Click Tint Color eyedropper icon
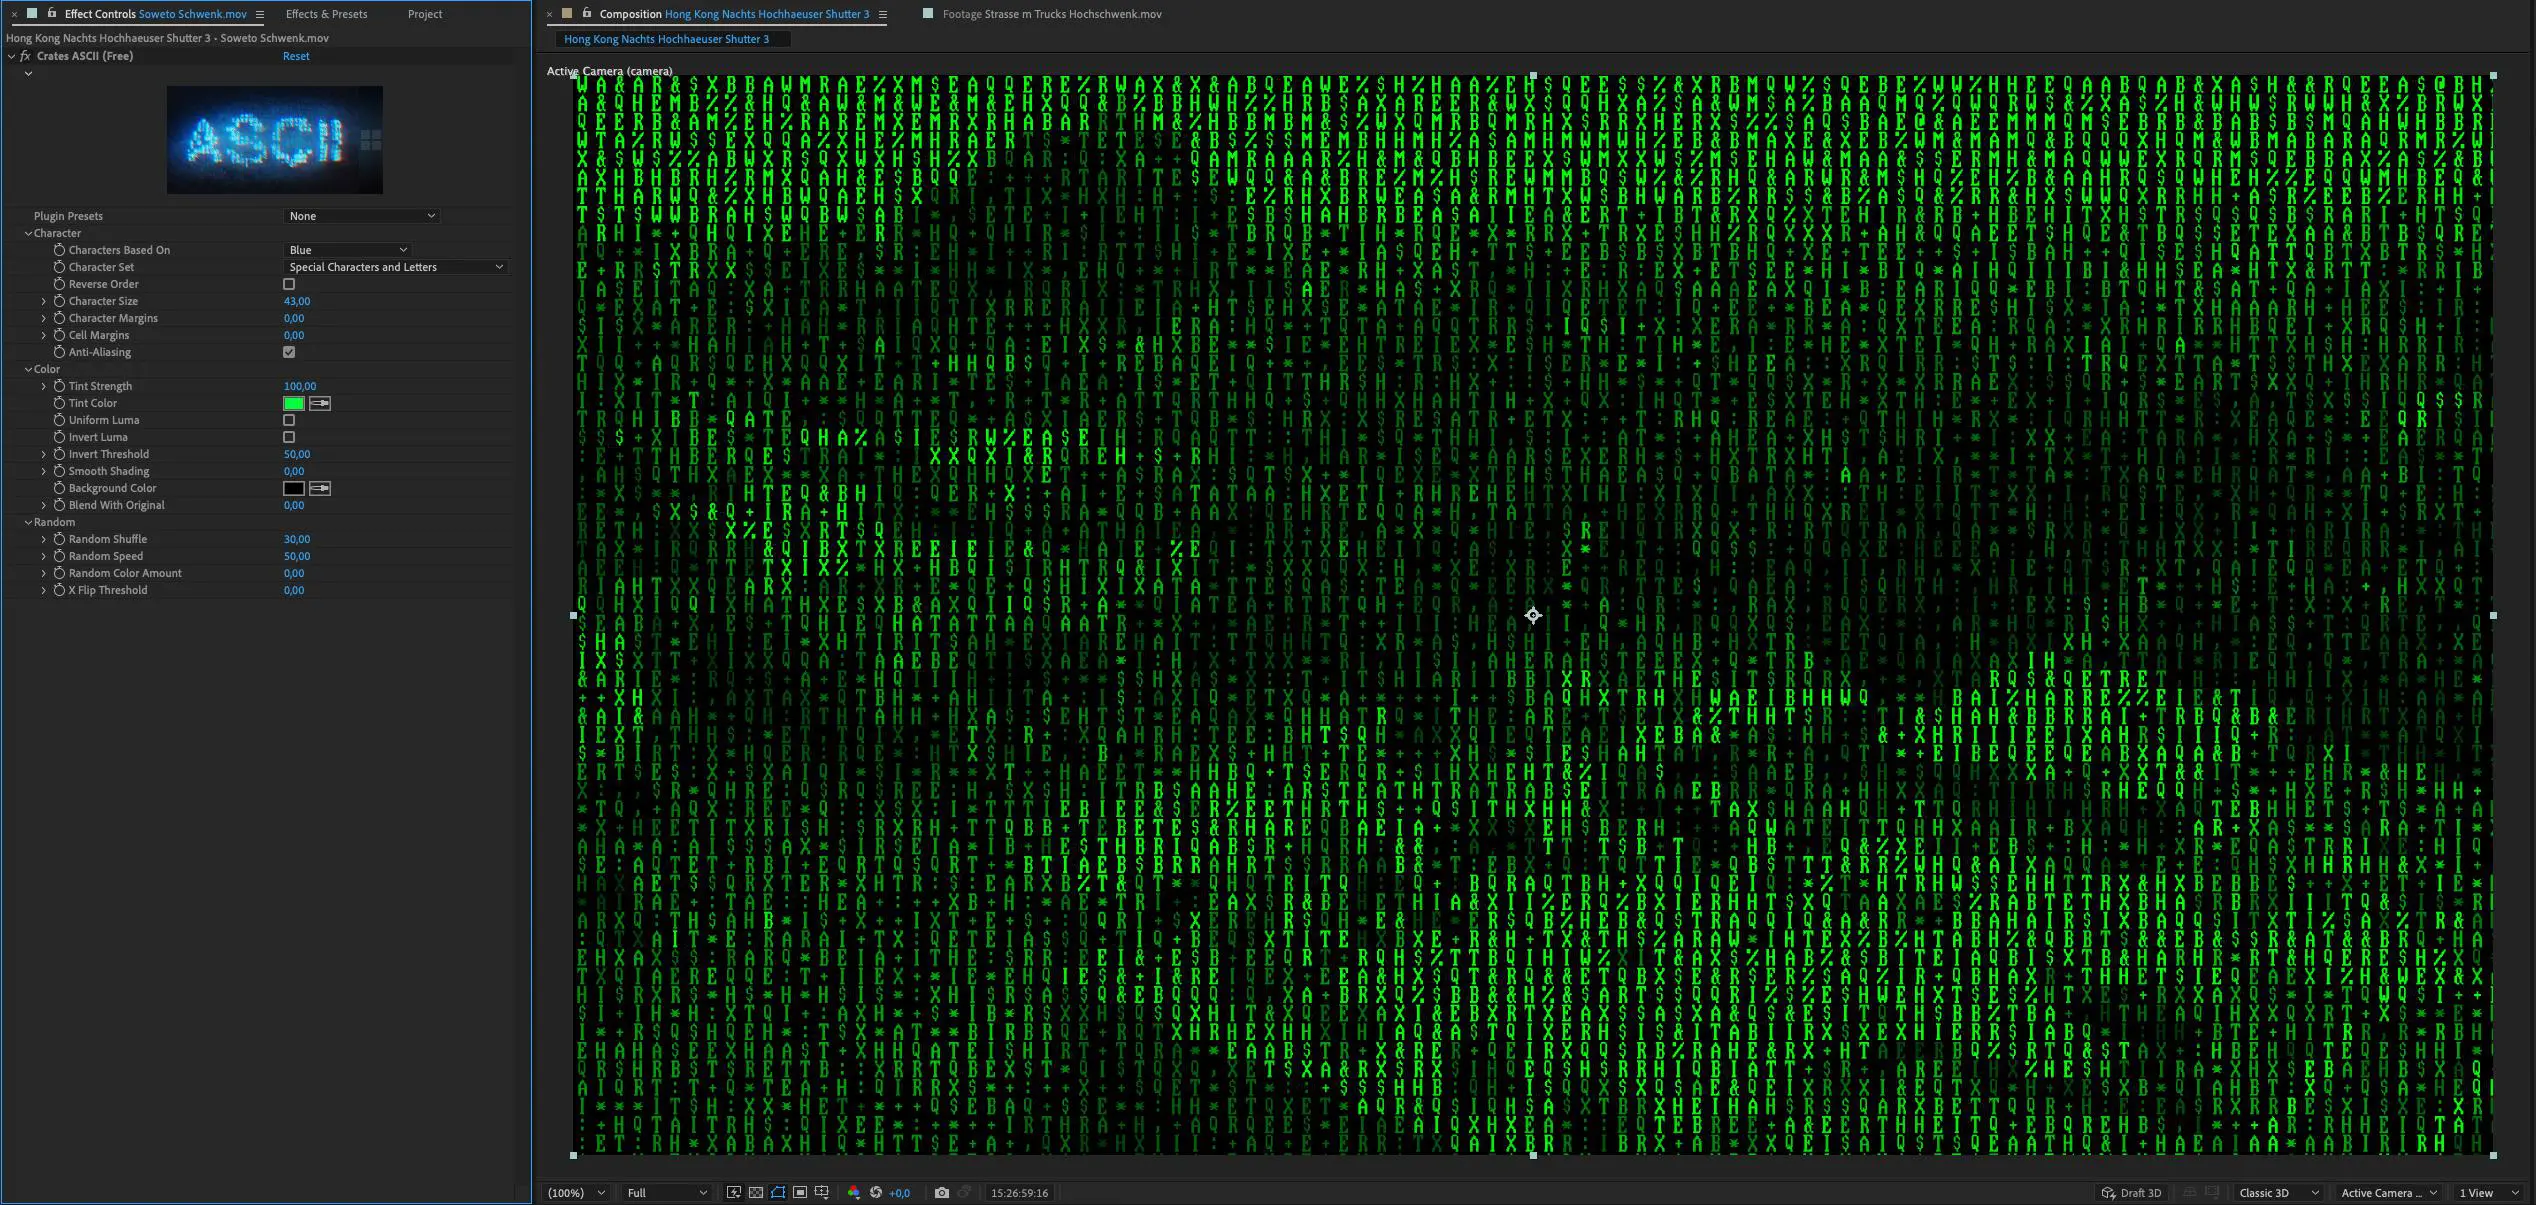 [x=320, y=403]
